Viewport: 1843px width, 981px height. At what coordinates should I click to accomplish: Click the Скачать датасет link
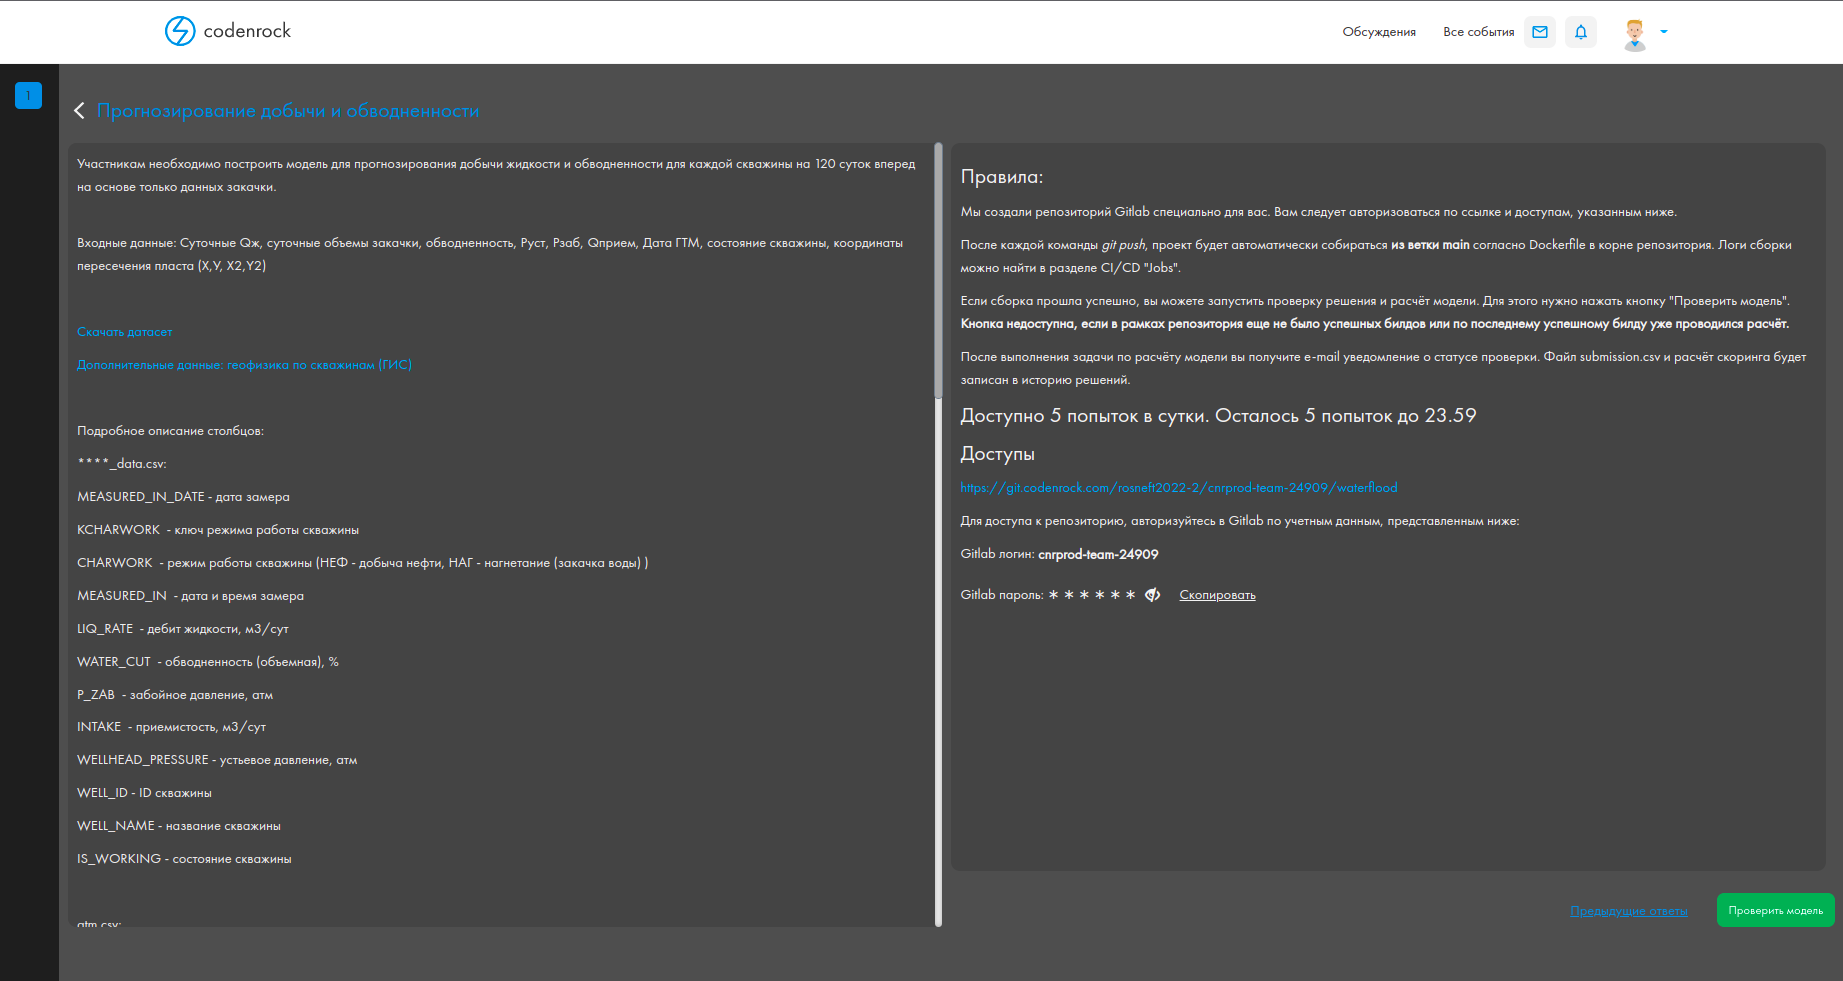click(x=125, y=332)
